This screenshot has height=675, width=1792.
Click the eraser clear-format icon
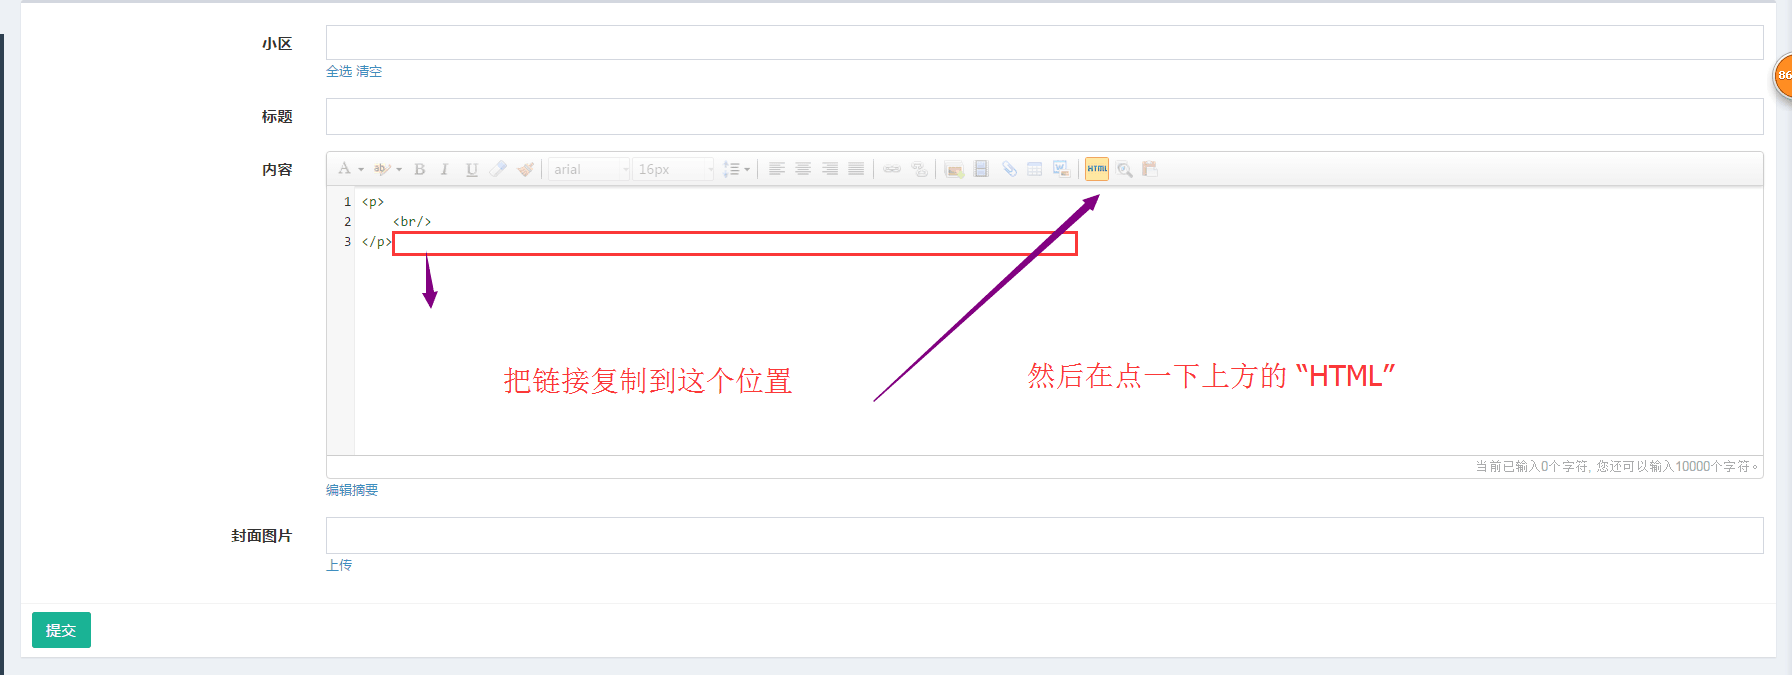pos(498,169)
